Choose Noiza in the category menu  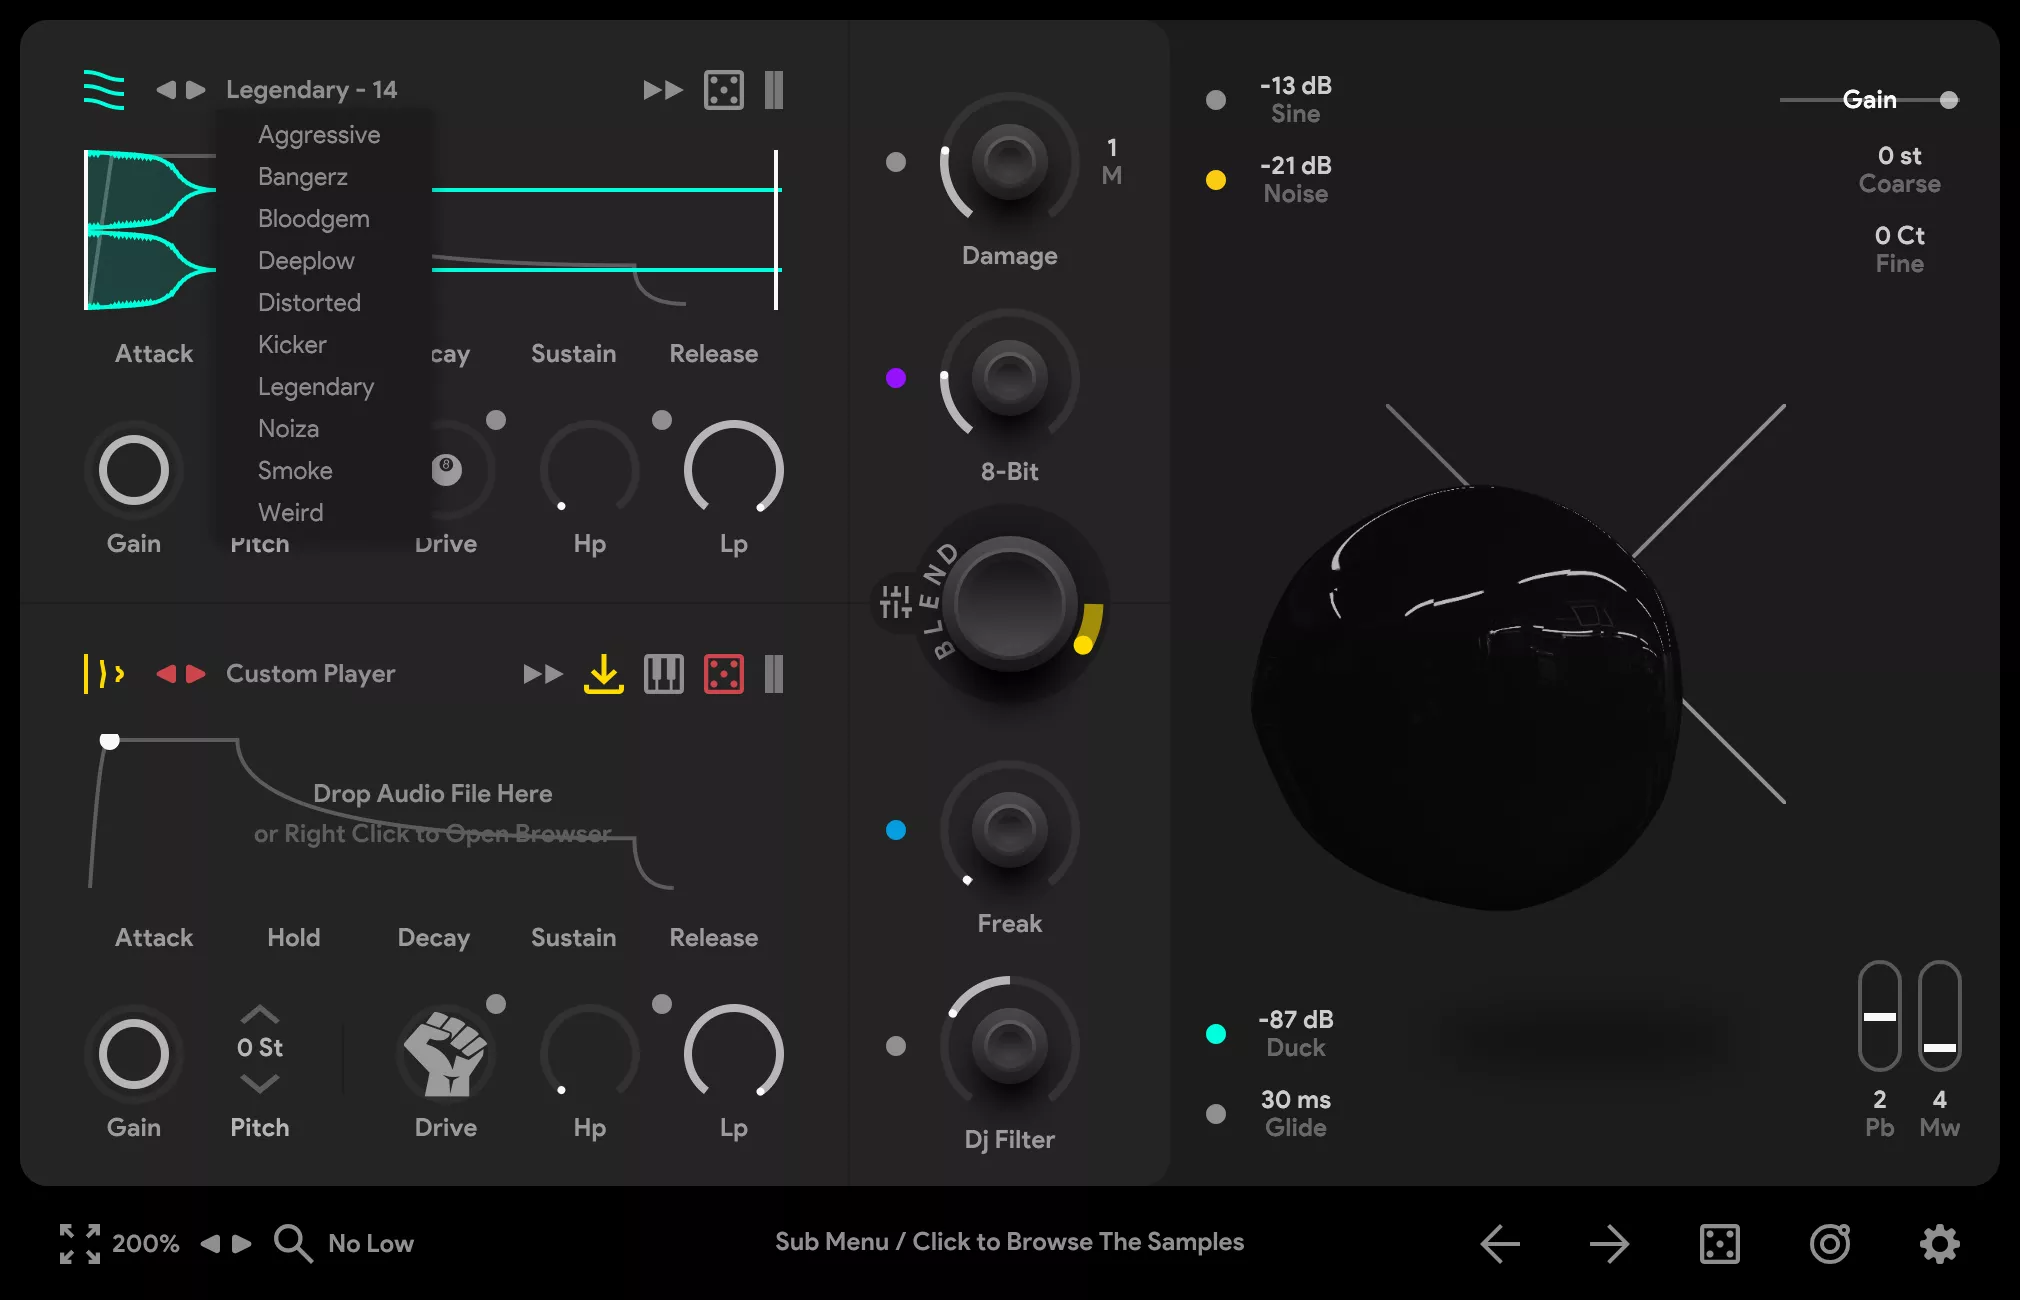click(x=287, y=428)
